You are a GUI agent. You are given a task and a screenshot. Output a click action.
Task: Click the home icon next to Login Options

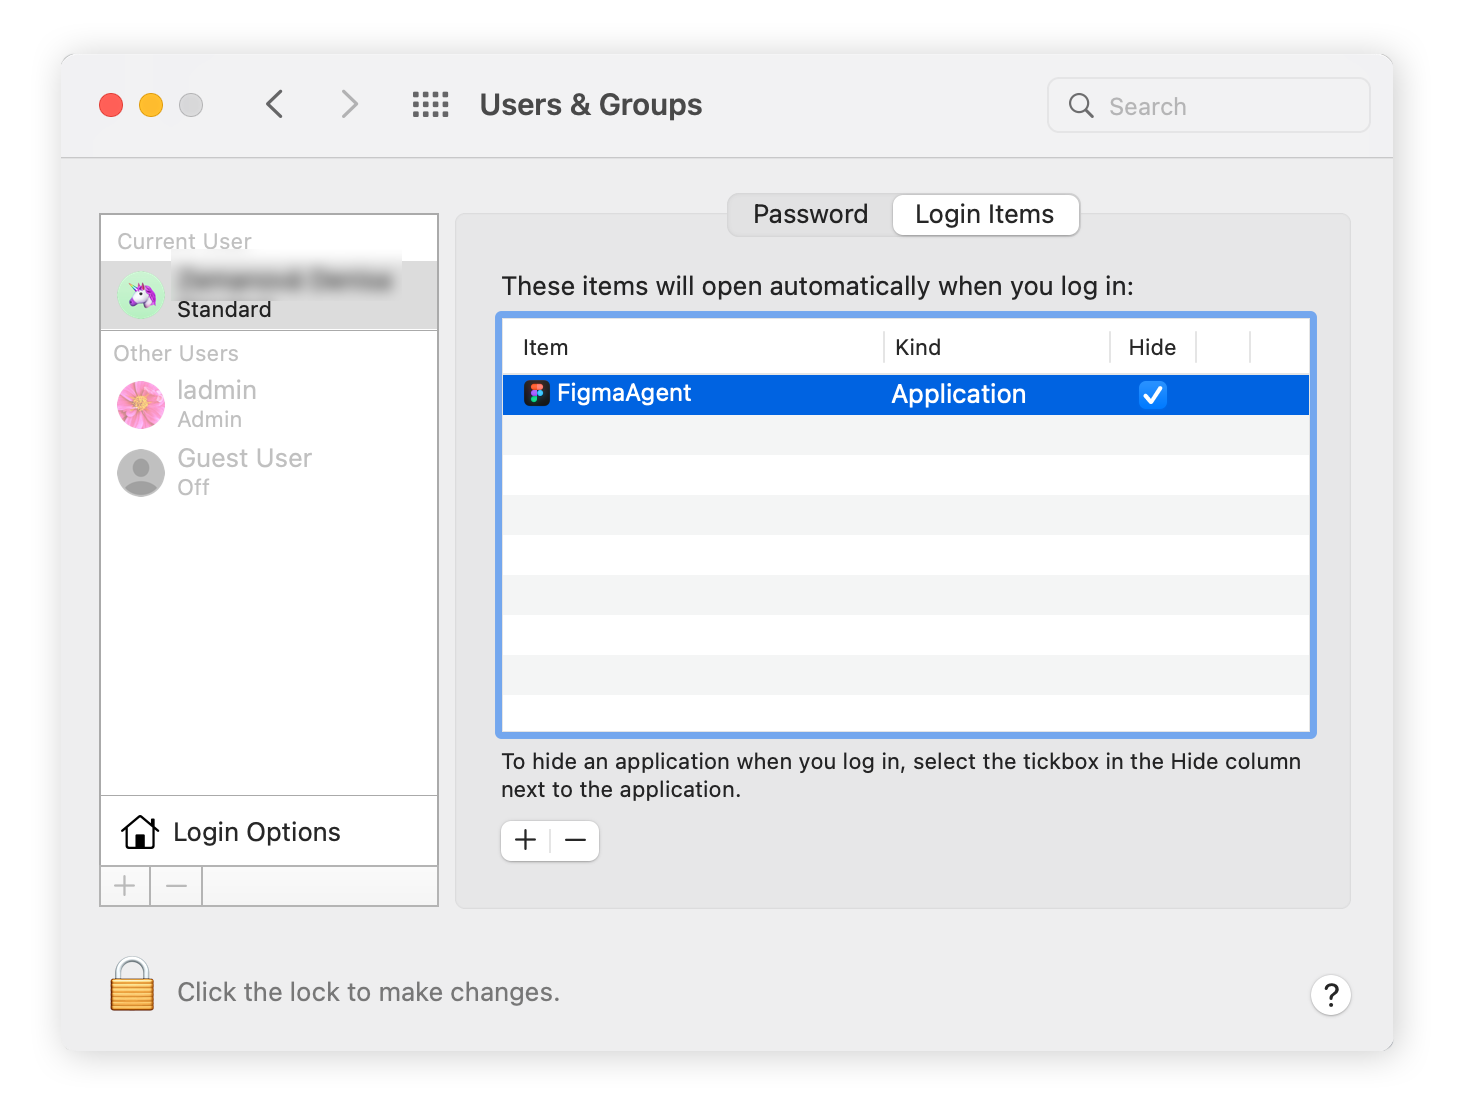(x=140, y=831)
